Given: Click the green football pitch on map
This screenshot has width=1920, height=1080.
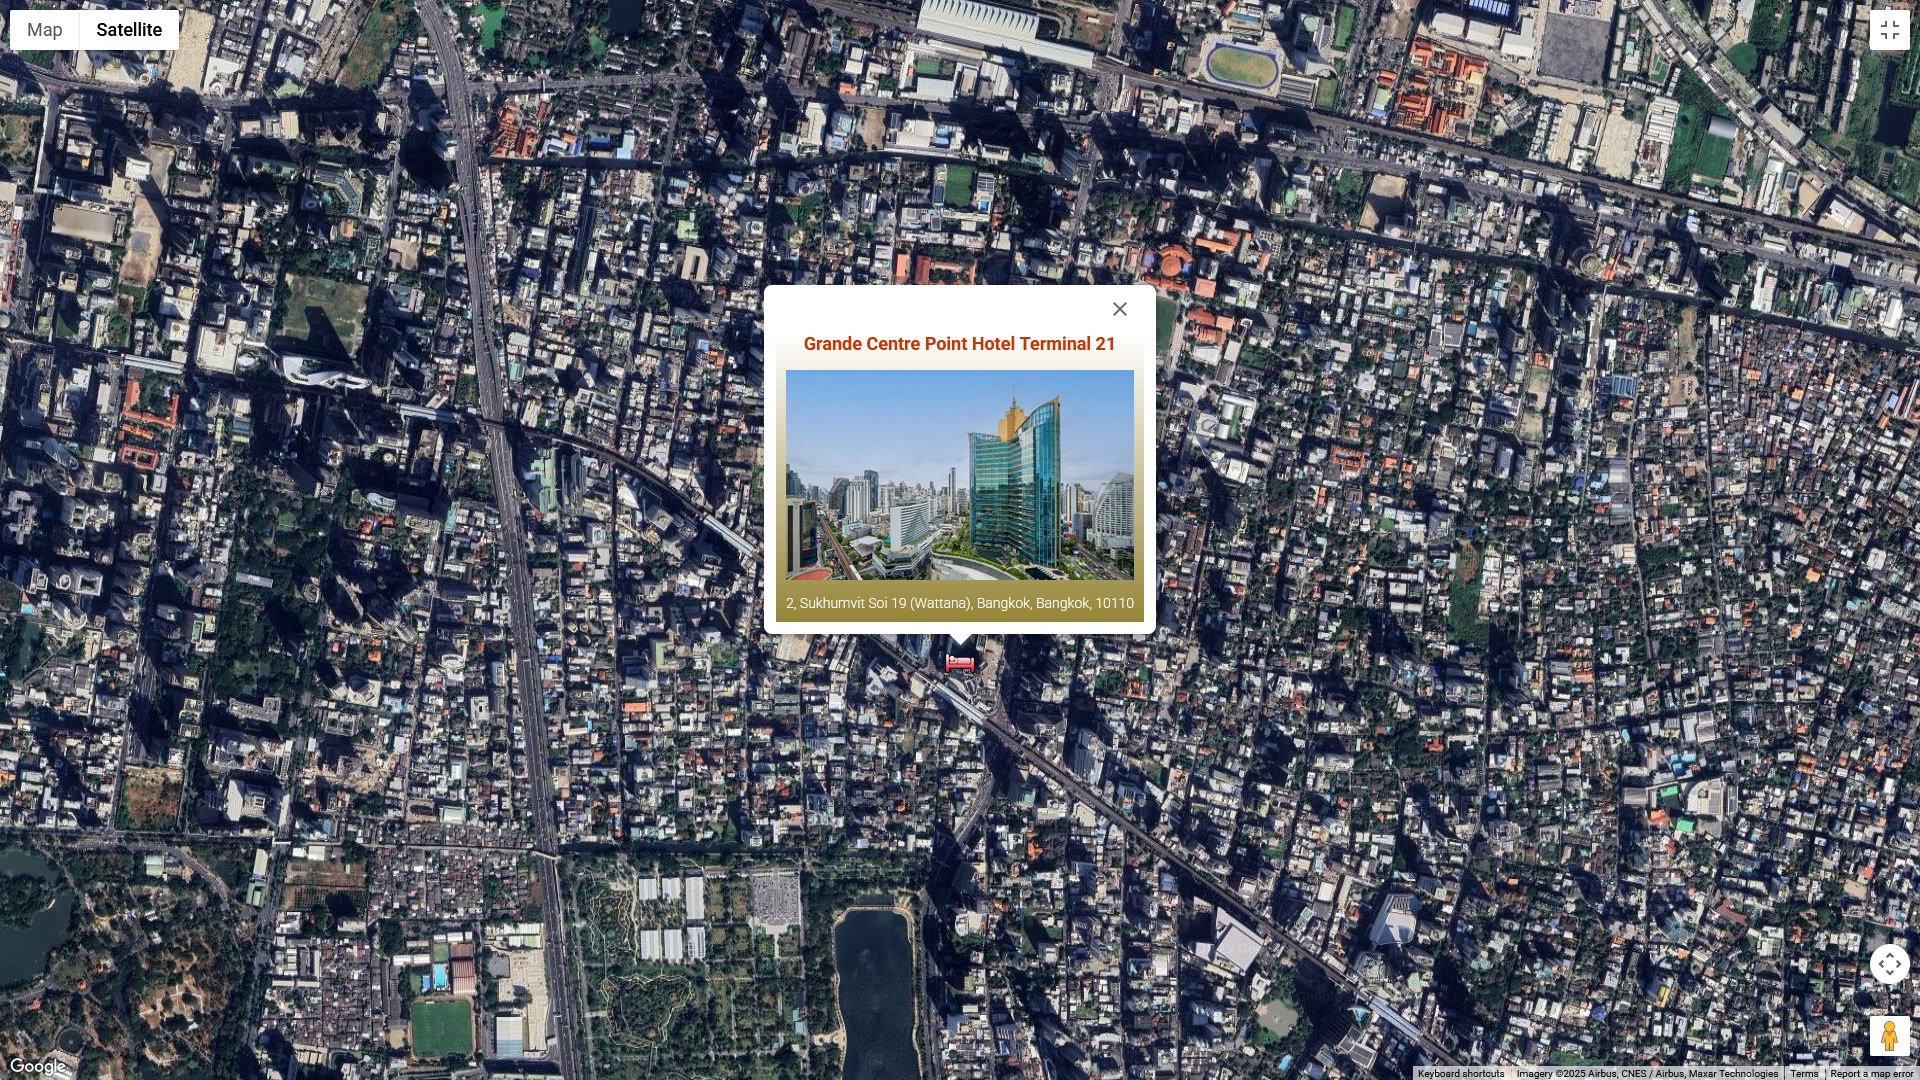Looking at the screenshot, I should tap(441, 1027).
